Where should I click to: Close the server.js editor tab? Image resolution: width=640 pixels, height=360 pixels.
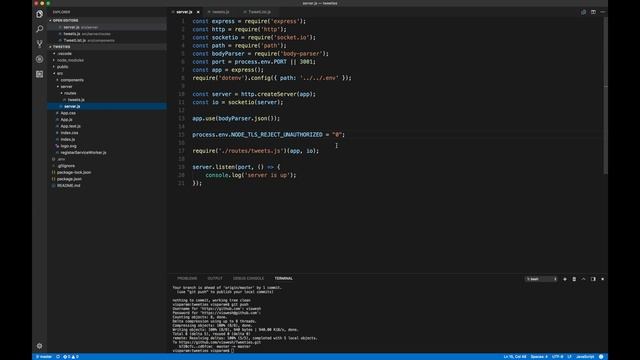pyautogui.click(x=198, y=12)
